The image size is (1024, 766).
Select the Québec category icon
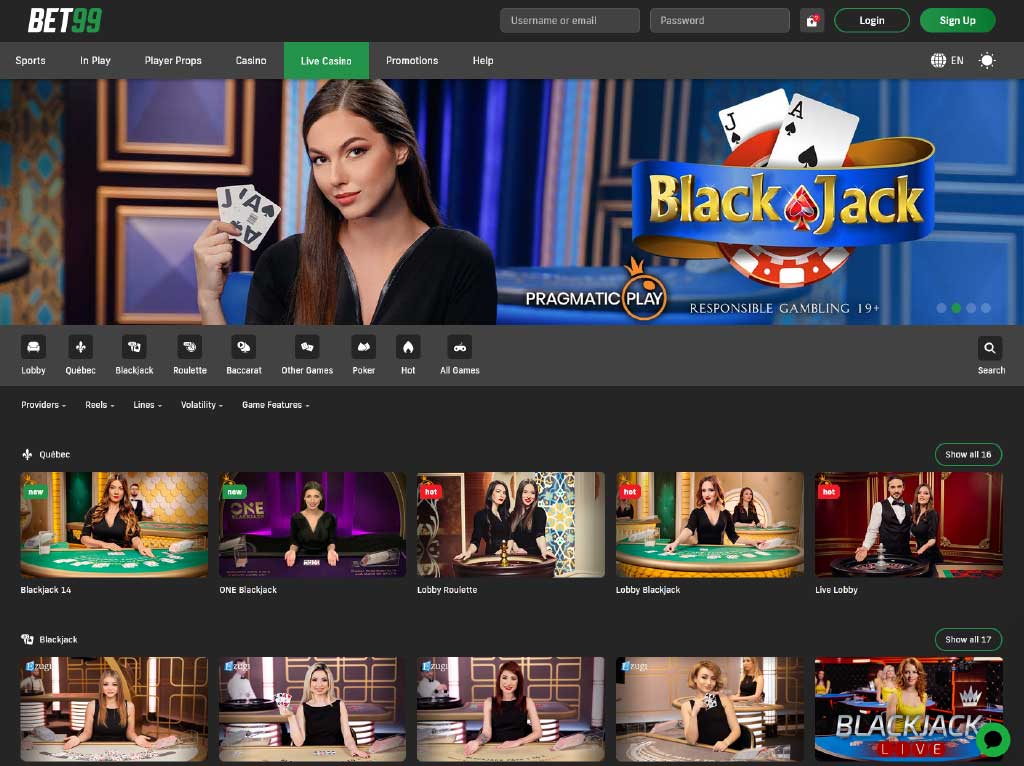(80, 347)
